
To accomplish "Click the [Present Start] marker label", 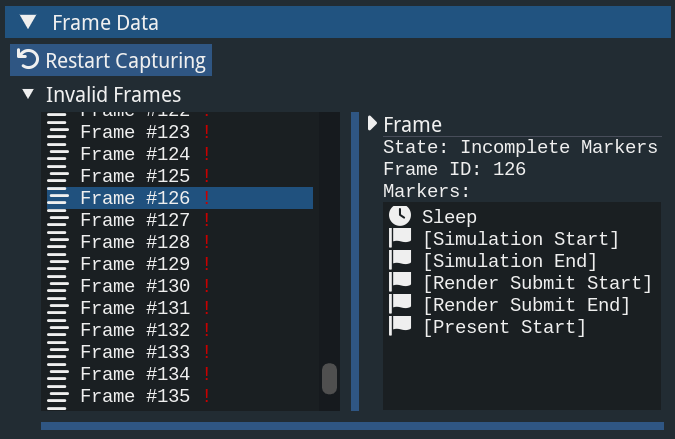I will 504,327.
